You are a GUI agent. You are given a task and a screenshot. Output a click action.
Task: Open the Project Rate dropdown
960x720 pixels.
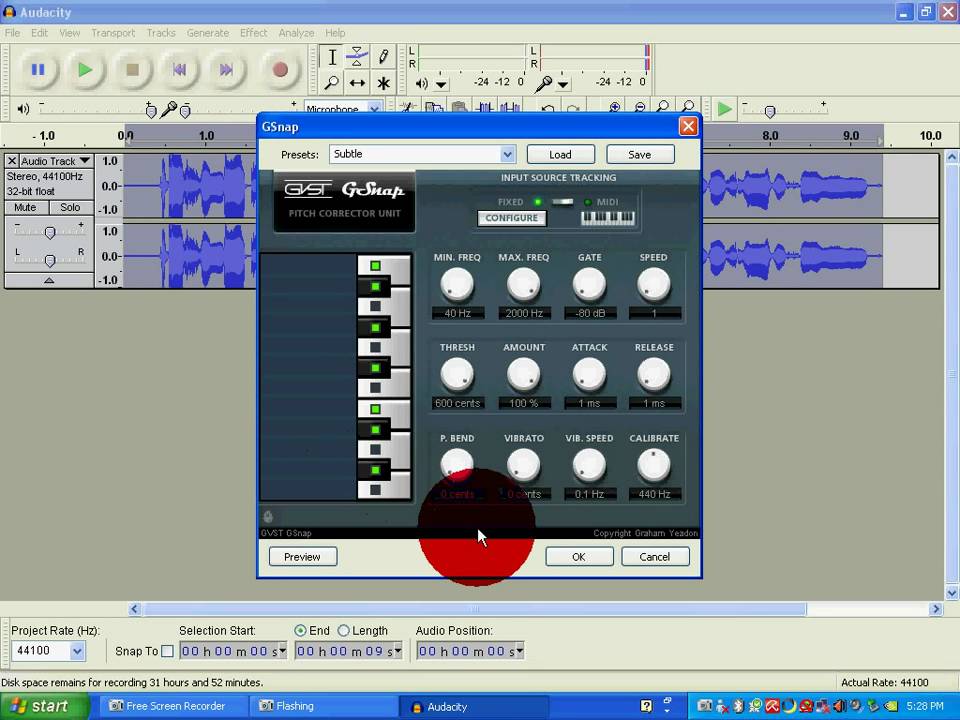pos(77,651)
